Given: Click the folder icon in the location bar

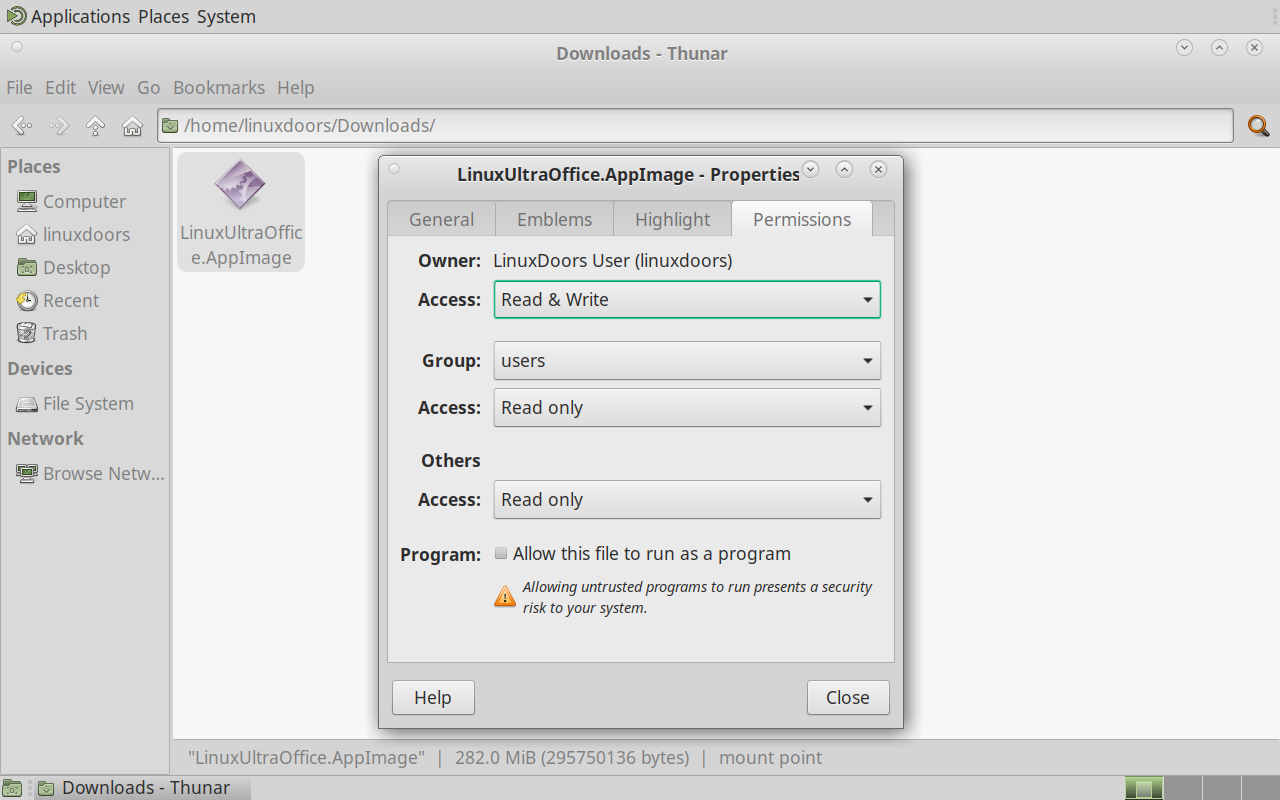Looking at the screenshot, I should 170,126.
